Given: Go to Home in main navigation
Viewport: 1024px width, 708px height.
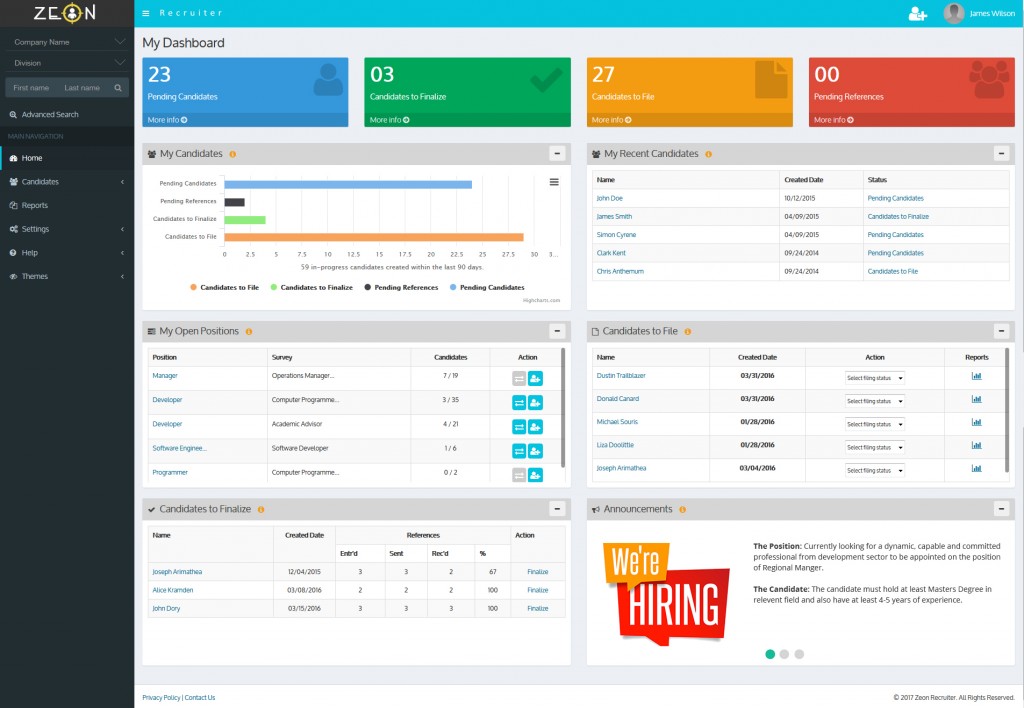Looking at the screenshot, I should [67, 158].
